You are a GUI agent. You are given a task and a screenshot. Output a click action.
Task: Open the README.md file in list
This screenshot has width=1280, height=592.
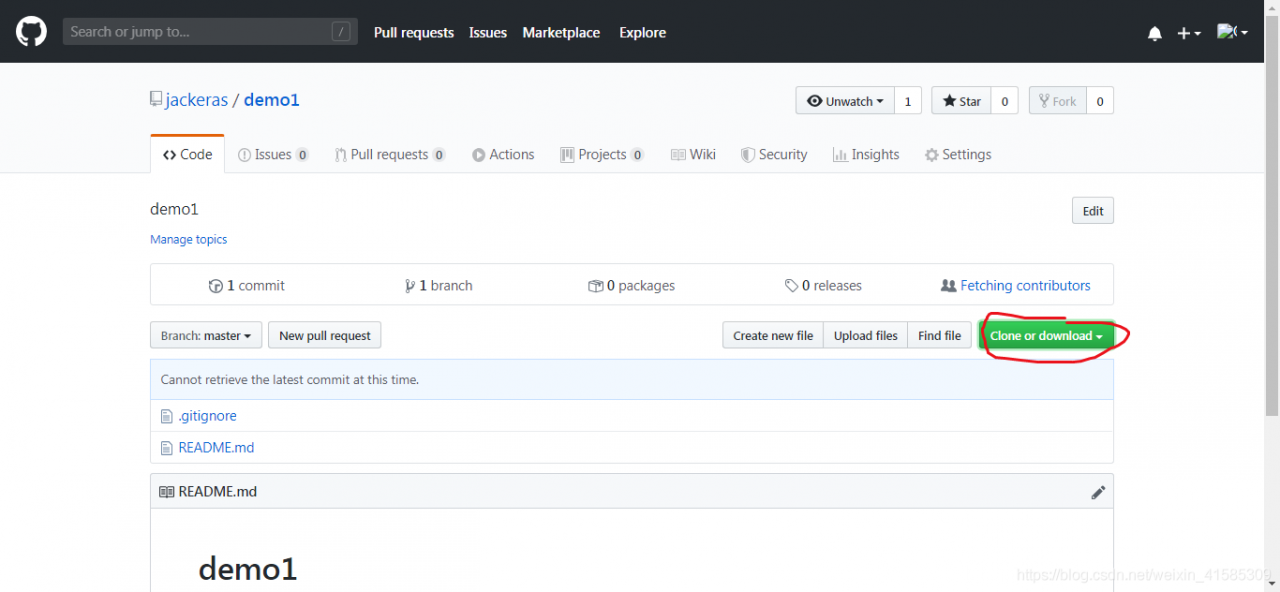click(216, 448)
